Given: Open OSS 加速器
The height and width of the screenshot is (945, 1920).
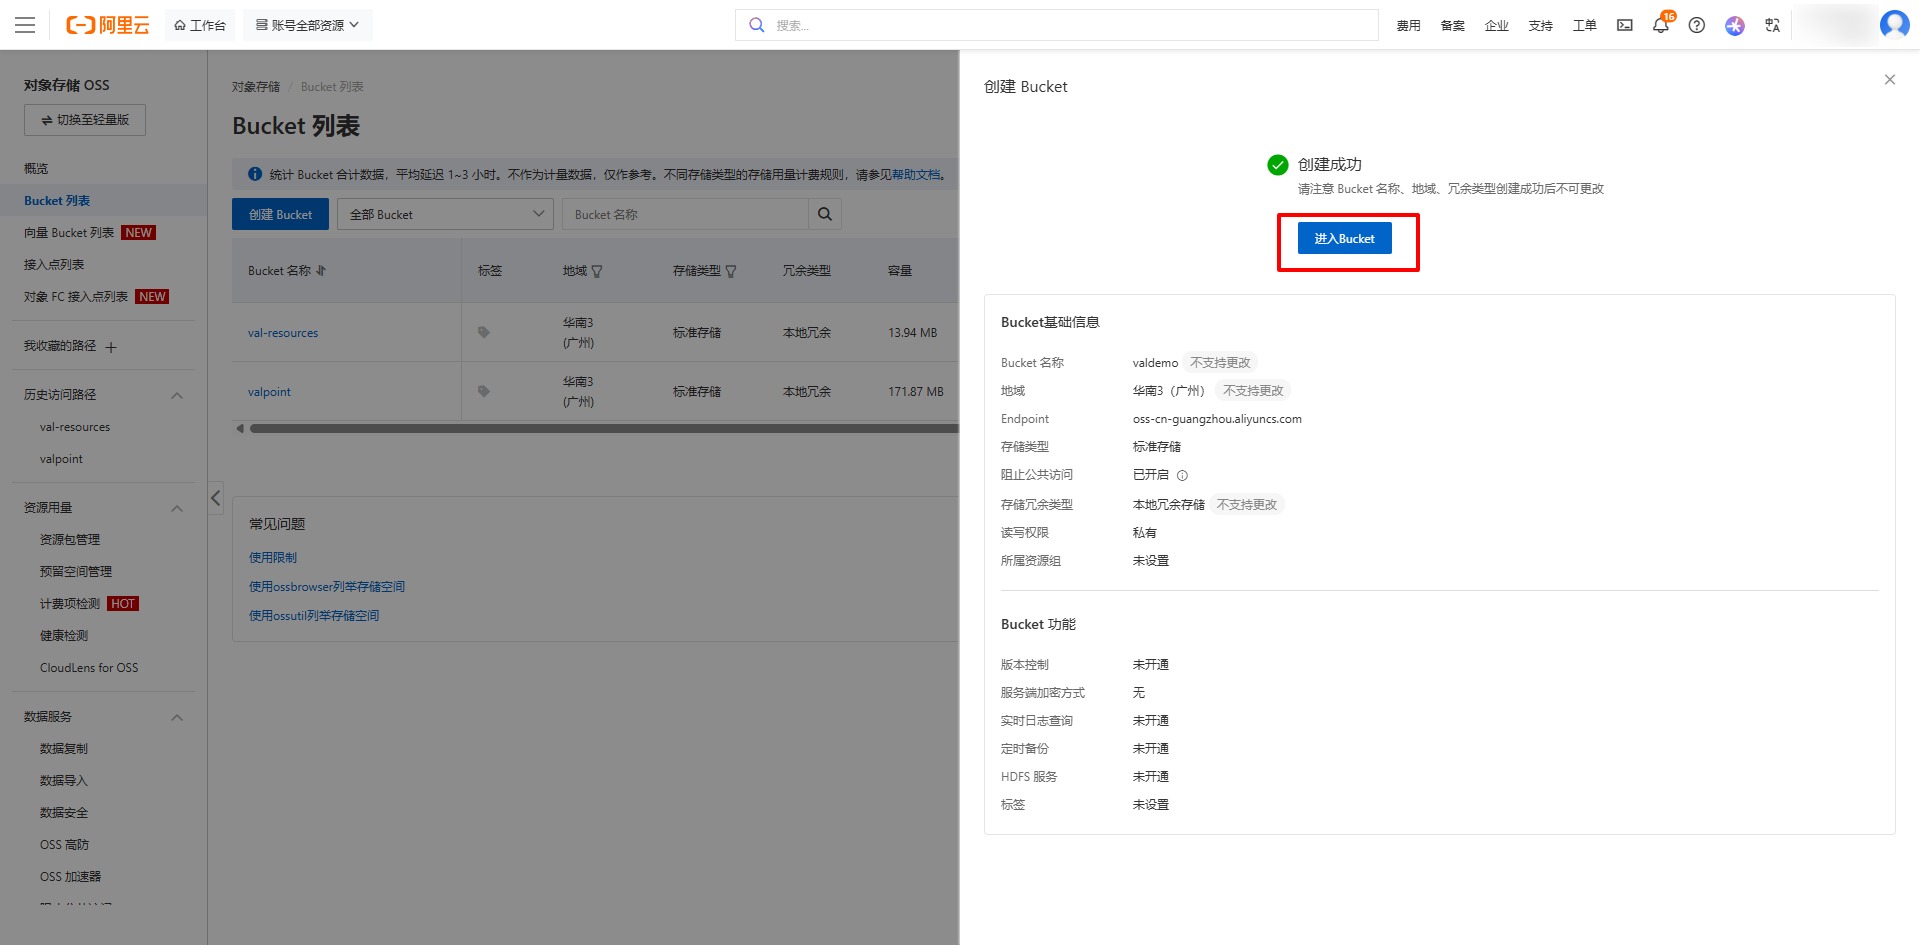Looking at the screenshot, I should click(x=70, y=877).
